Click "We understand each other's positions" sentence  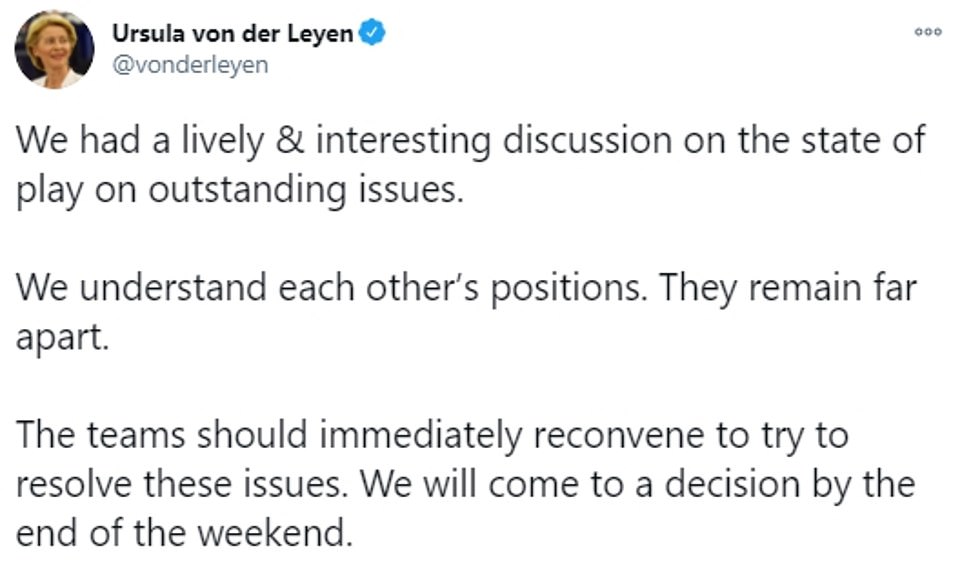coord(331,288)
